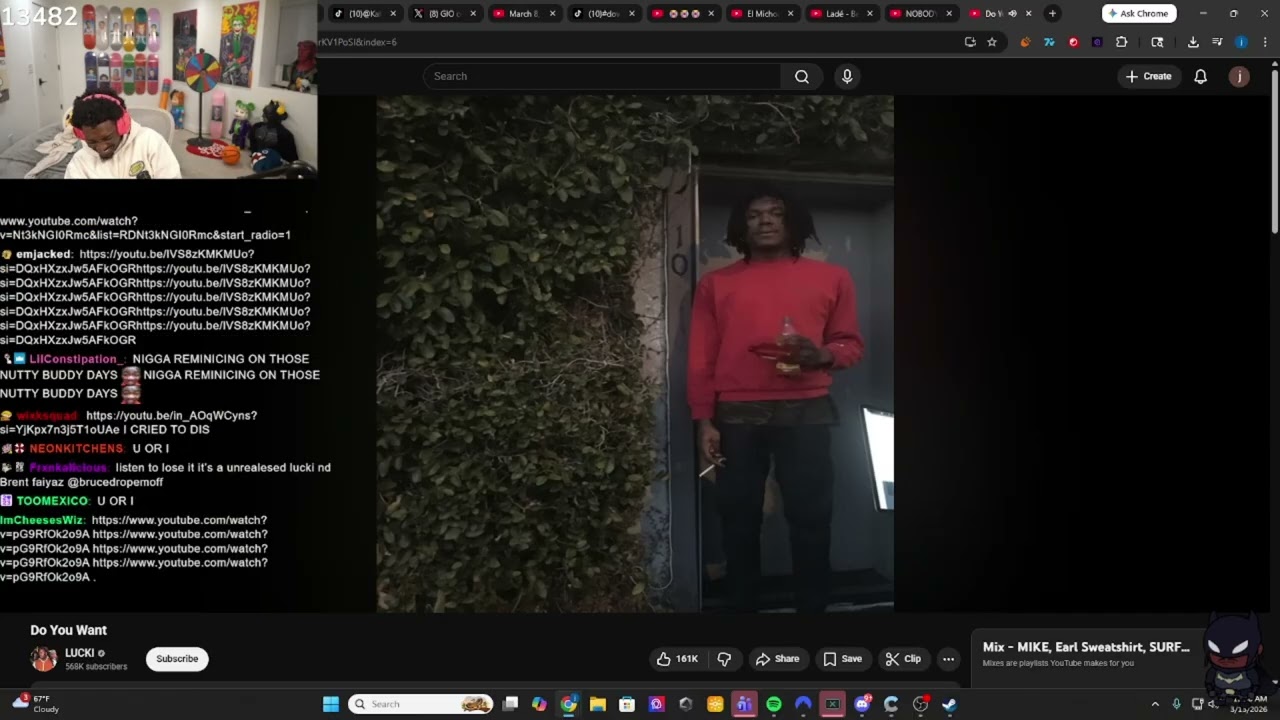Click the red extension icon in the toolbar
This screenshot has height=720, width=1280.
point(1073,42)
